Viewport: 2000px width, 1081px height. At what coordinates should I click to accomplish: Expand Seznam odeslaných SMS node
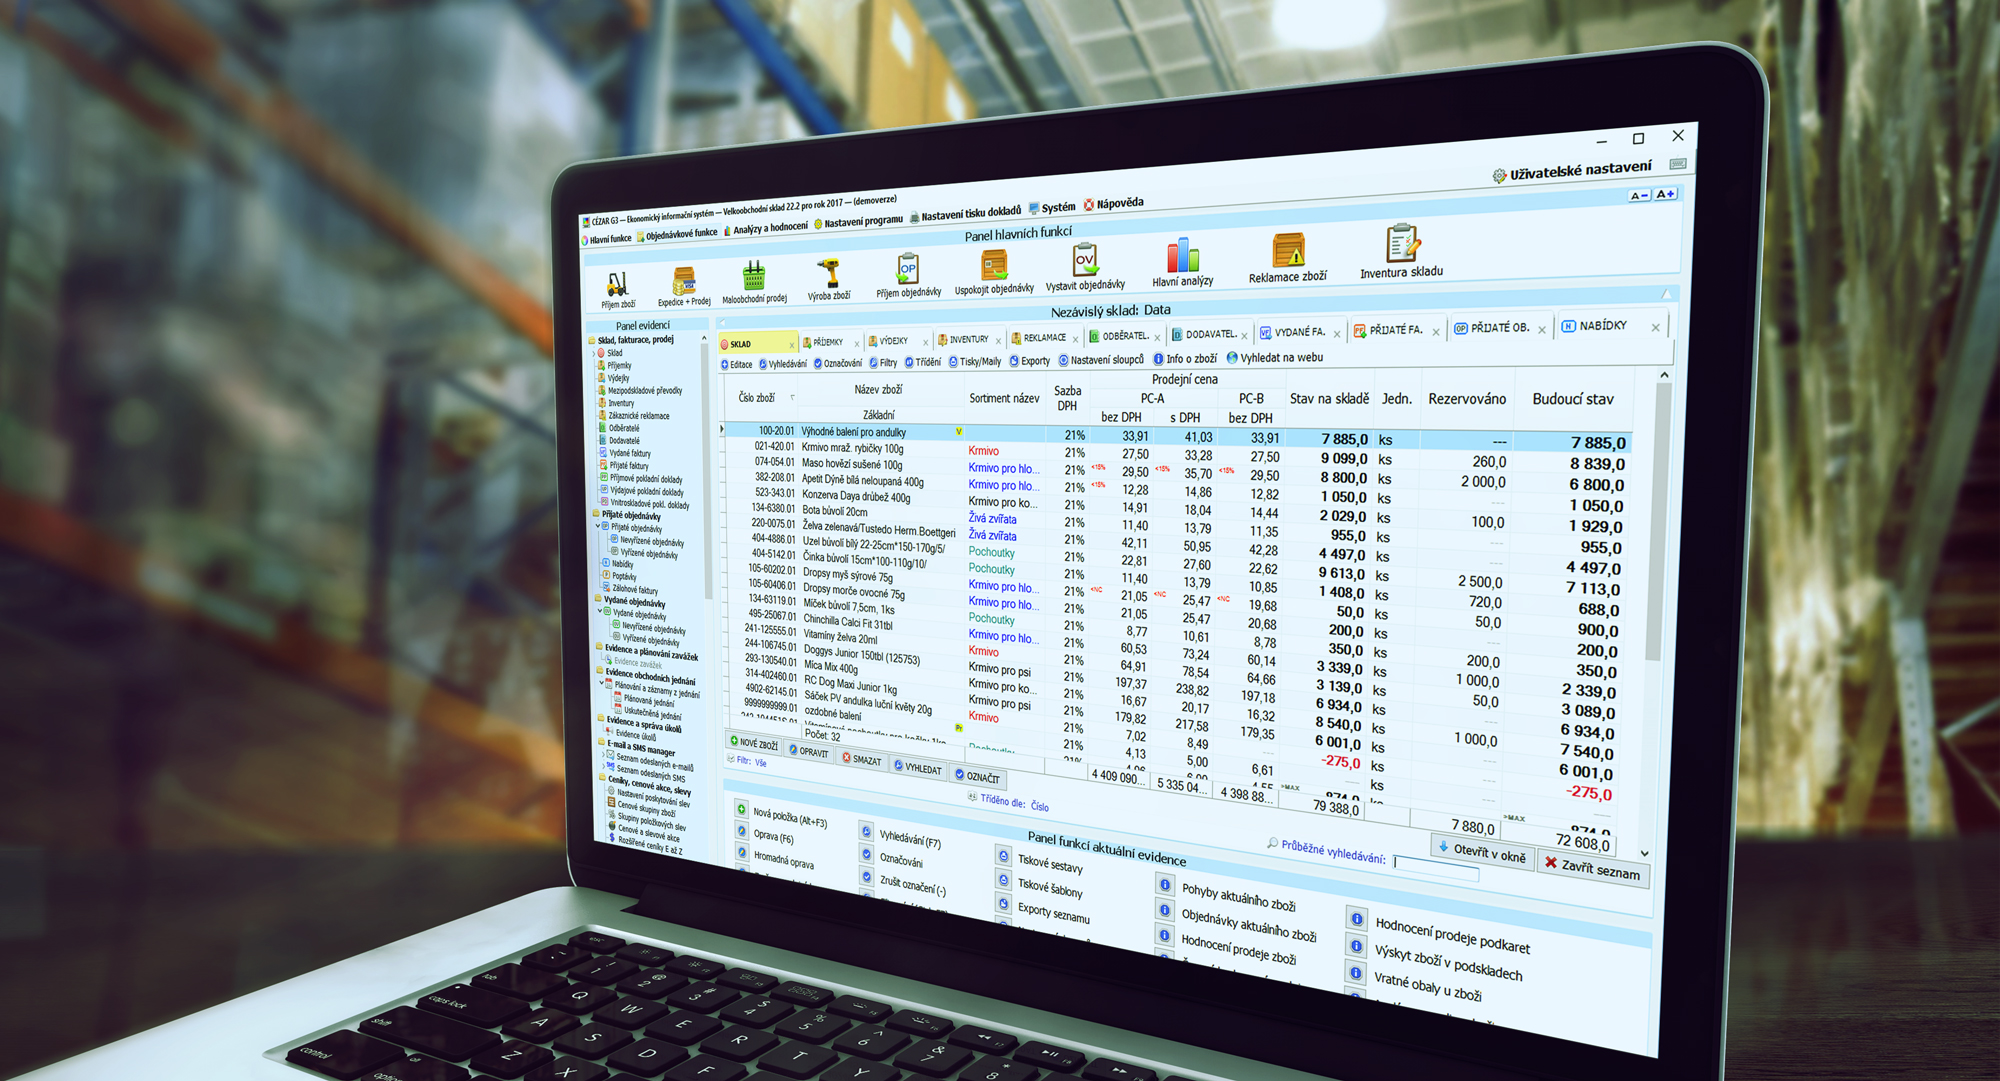[605, 767]
